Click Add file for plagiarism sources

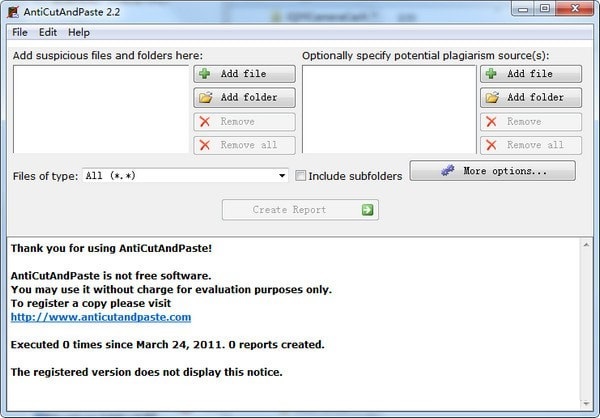[x=531, y=74]
